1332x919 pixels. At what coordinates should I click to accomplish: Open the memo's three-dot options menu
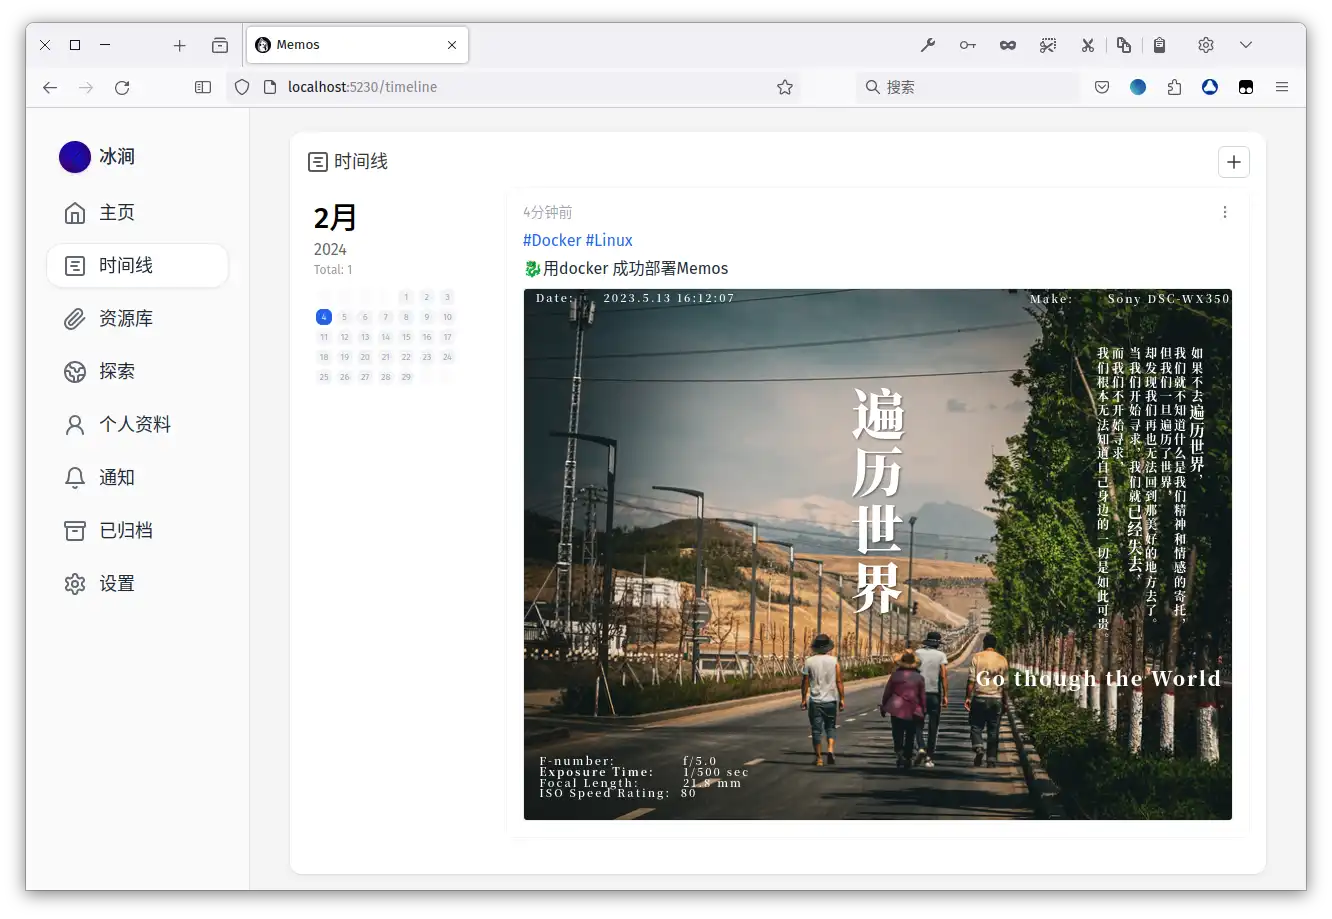(x=1225, y=212)
